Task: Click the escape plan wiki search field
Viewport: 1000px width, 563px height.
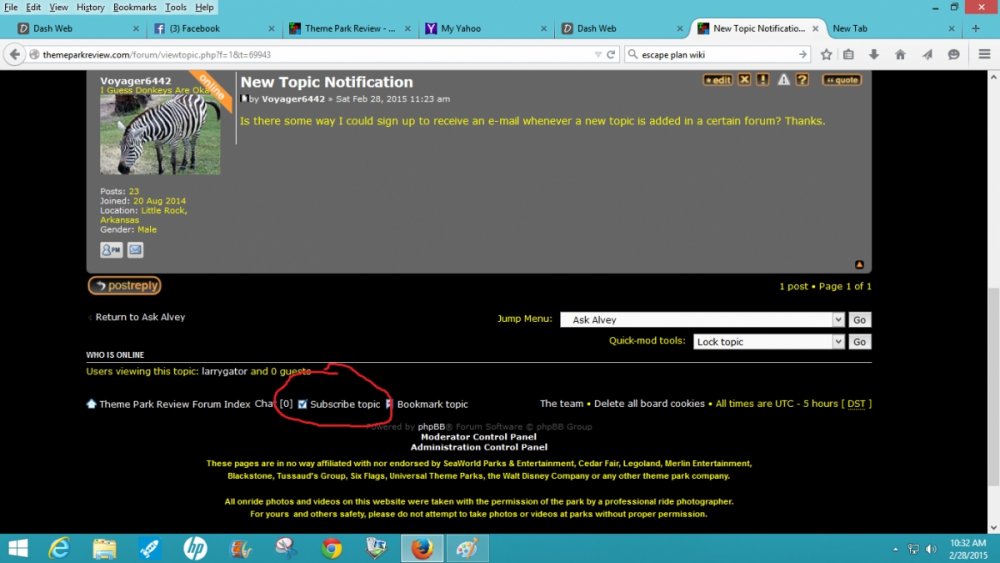Action: [x=710, y=55]
